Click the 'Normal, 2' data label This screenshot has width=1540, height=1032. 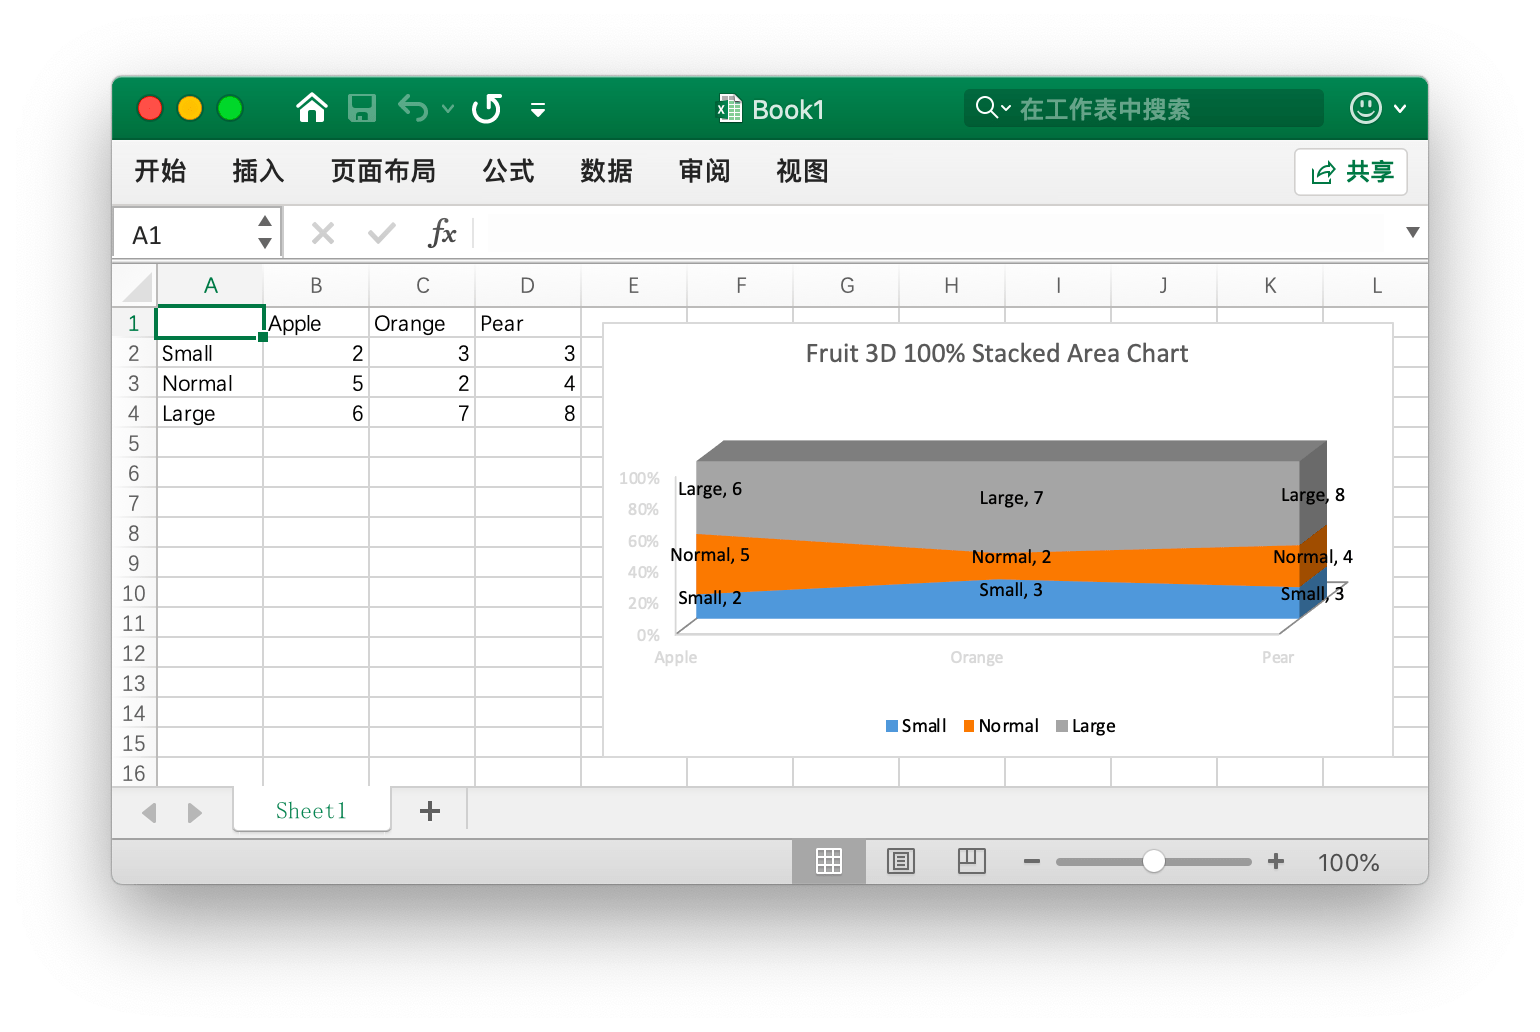click(1011, 557)
